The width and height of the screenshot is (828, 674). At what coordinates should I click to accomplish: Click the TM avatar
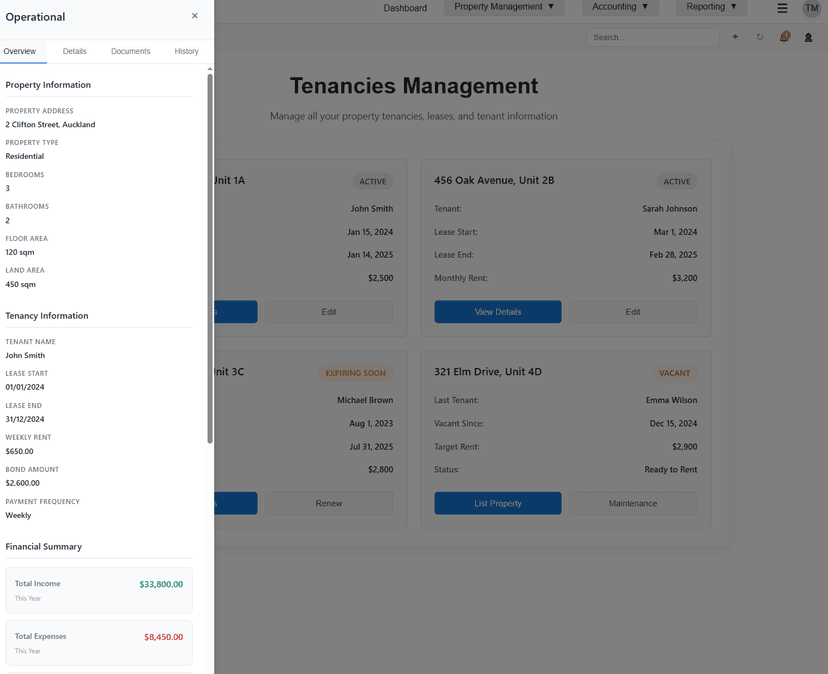pyautogui.click(x=812, y=8)
